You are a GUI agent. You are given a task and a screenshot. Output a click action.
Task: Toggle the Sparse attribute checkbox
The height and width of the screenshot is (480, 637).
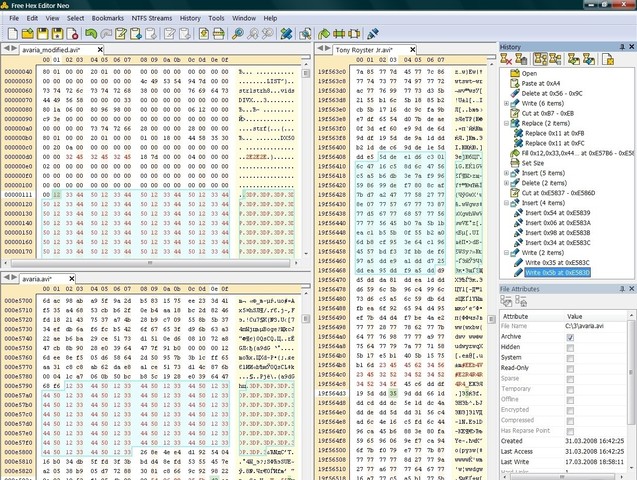(x=570, y=379)
